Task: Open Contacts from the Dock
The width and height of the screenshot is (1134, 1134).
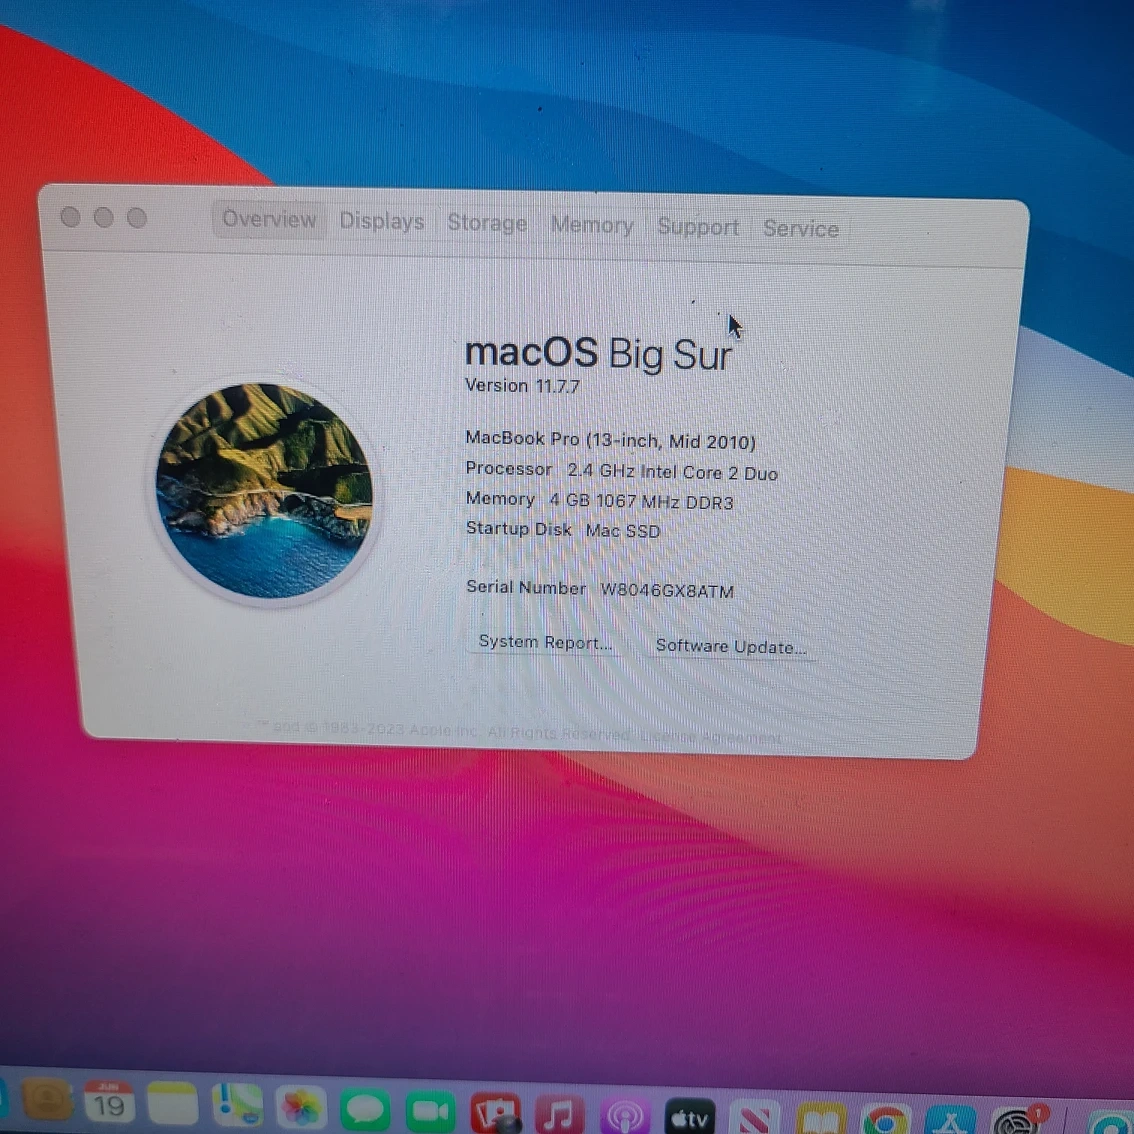Action: (x=46, y=1101)
